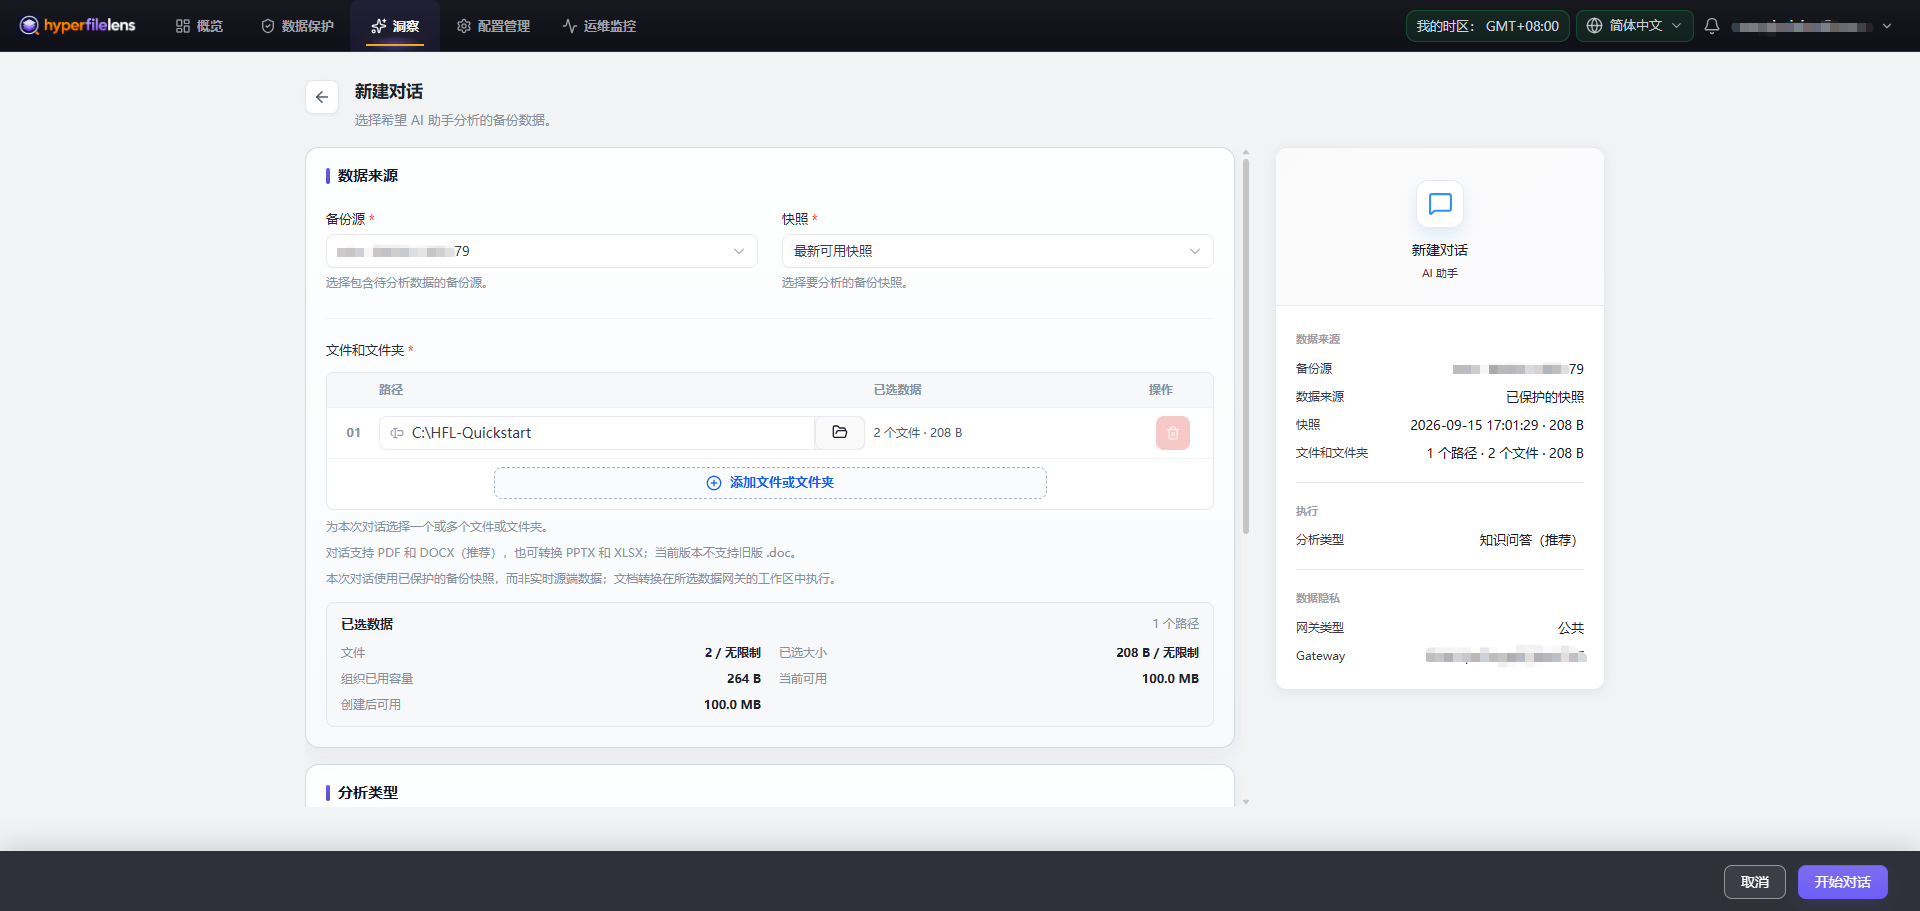This screenshot has width=1920, height=911.
Task: Click the 新建对话 page title
Action: 389,91
